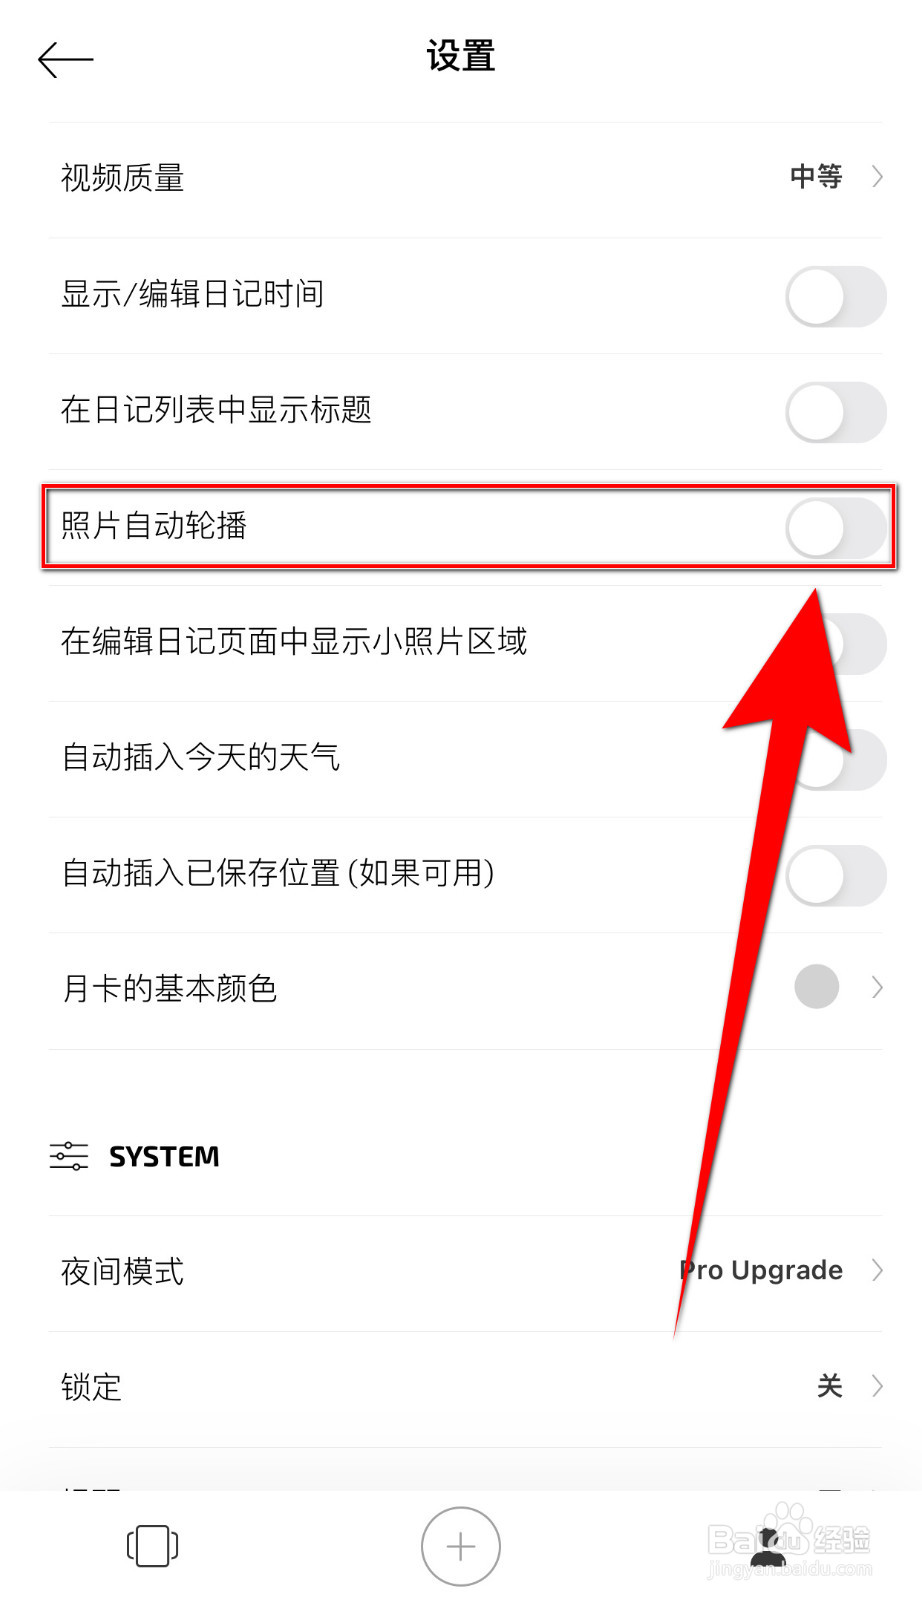
Task: Expand 夜间模式 chevron arrow
Action: click(x=877, y=1270)
